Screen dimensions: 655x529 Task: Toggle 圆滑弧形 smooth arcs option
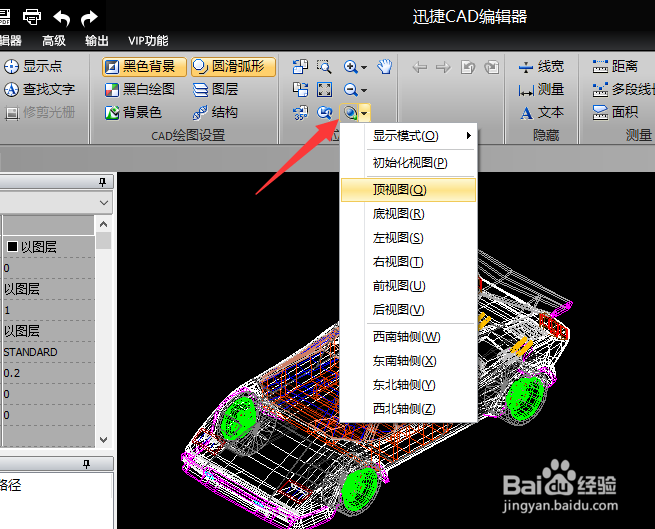[x=233, y=66]
